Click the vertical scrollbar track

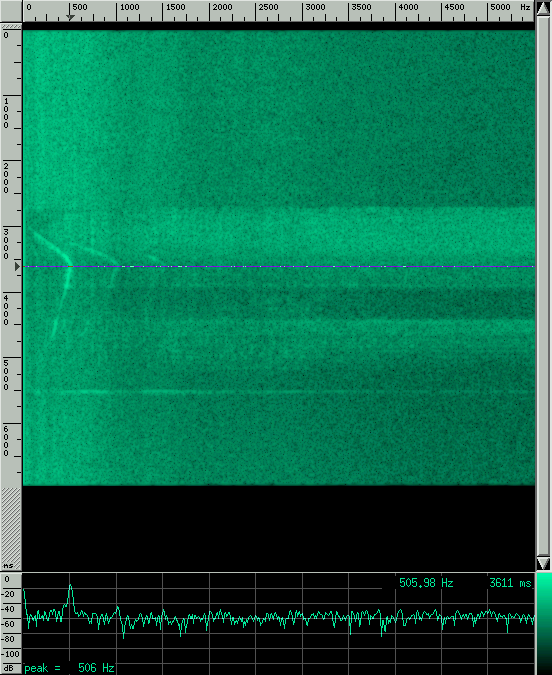[x=543, y=286]
